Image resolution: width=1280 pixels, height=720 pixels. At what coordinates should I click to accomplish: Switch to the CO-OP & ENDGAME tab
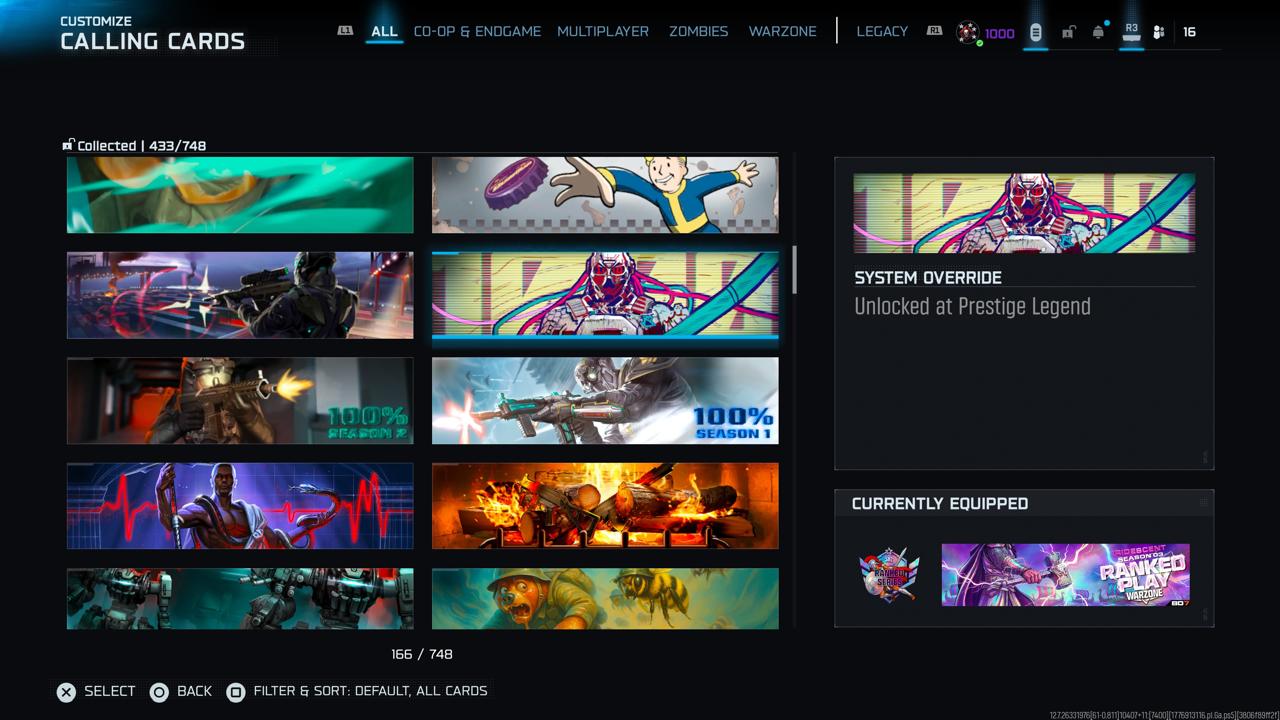[477, 31]
